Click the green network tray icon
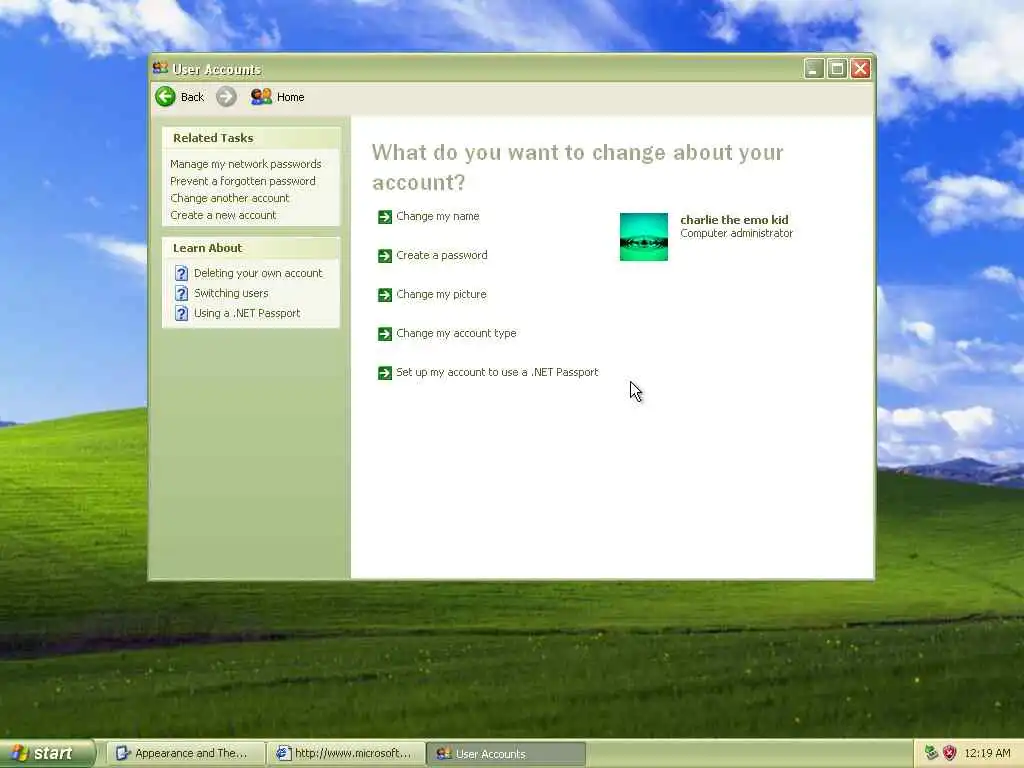The width and height of the screenshot is (1024, 768). [x=931, y=753]
